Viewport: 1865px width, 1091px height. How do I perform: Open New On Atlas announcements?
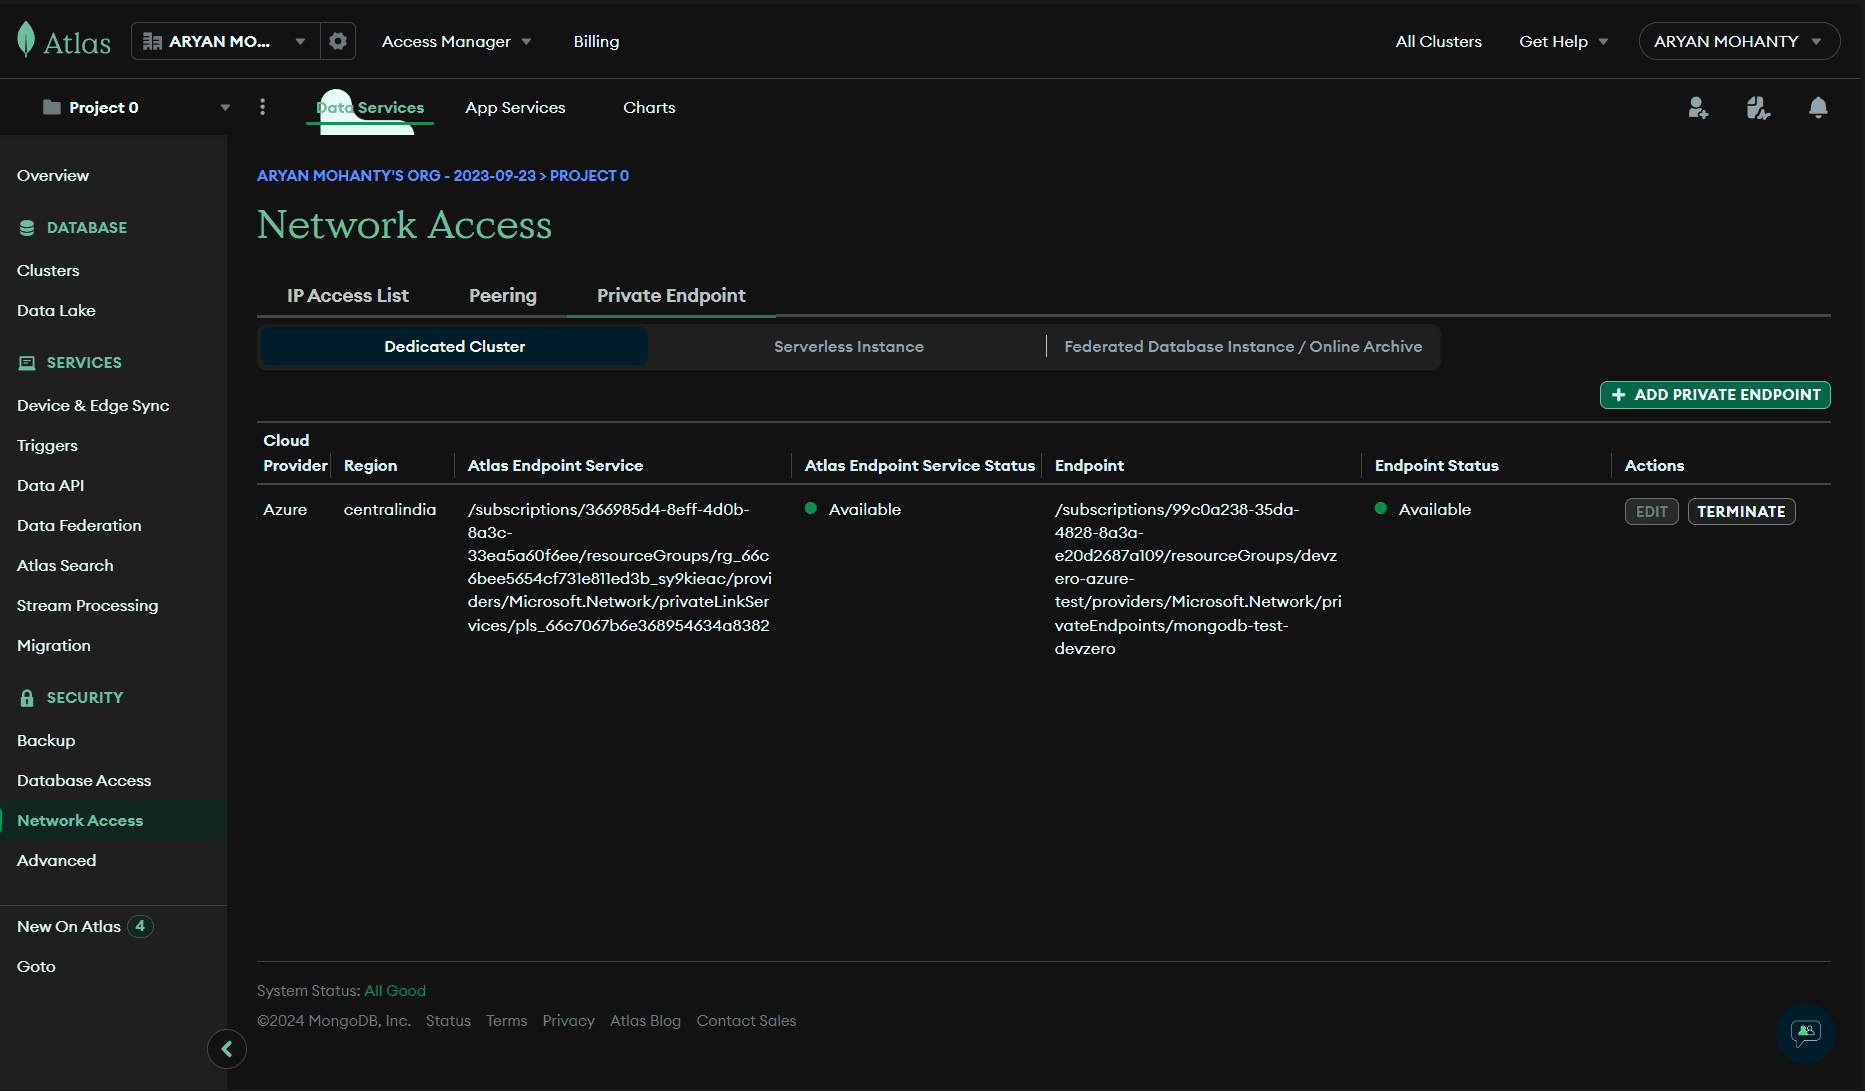85,926
